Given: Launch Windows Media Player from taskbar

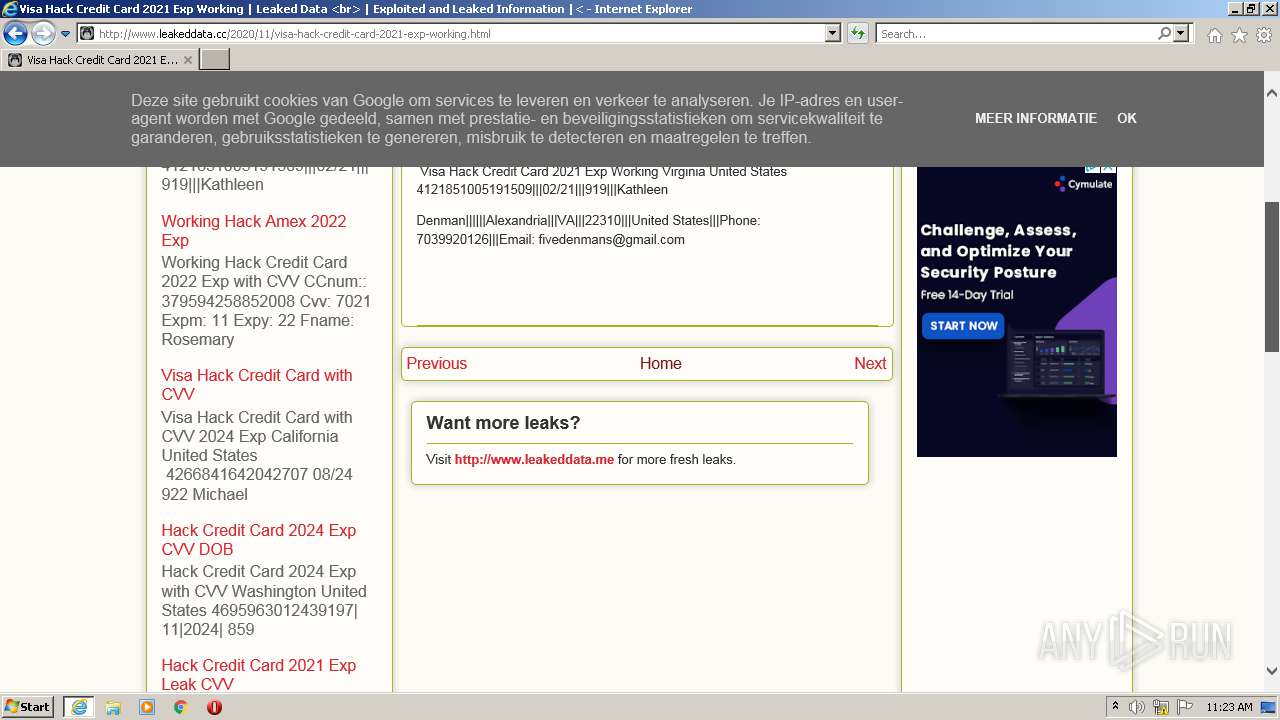Looking at the screenshot, I should click(147, 707).
